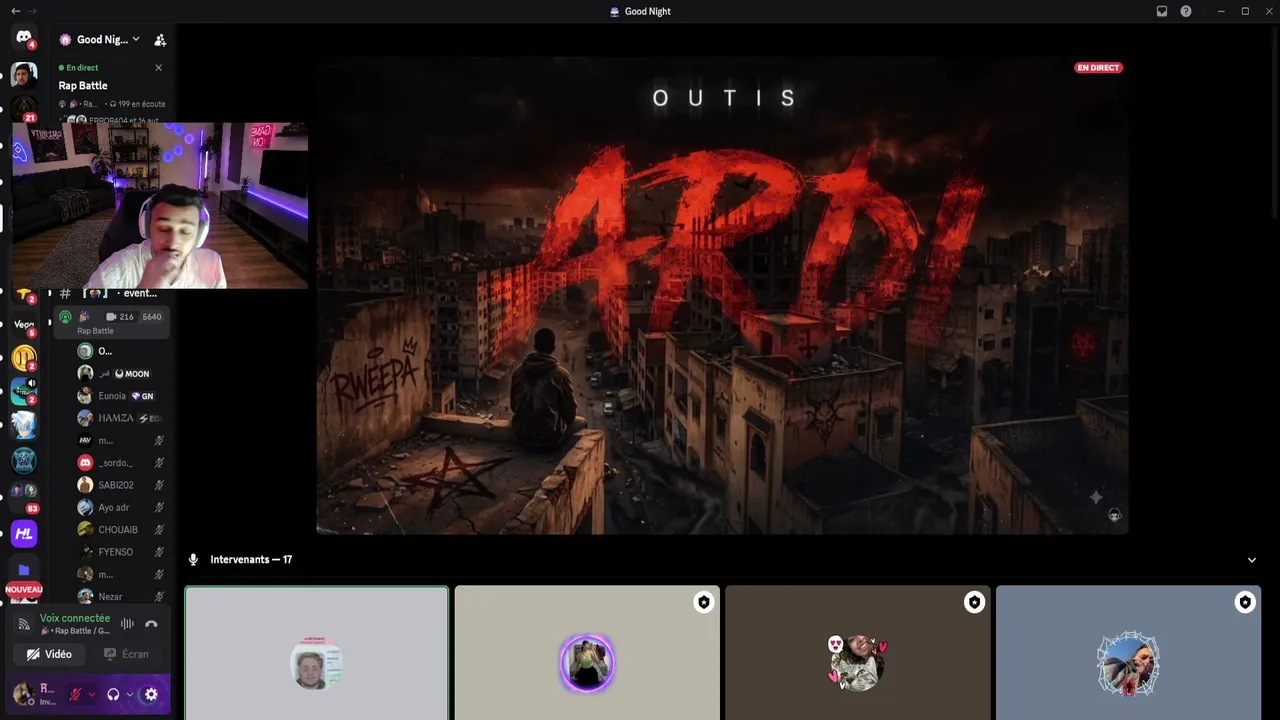Open the HL purple server icon

24,534
